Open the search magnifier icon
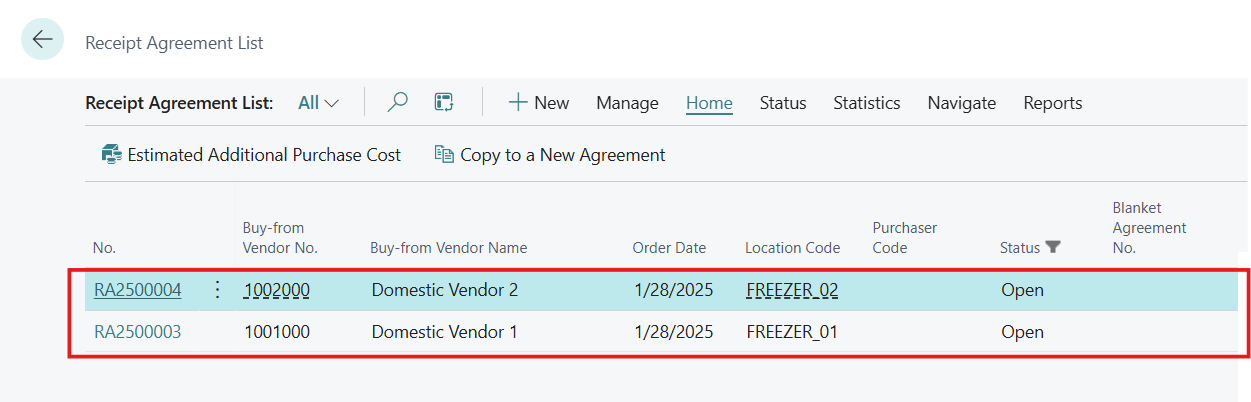 point(398,102)
